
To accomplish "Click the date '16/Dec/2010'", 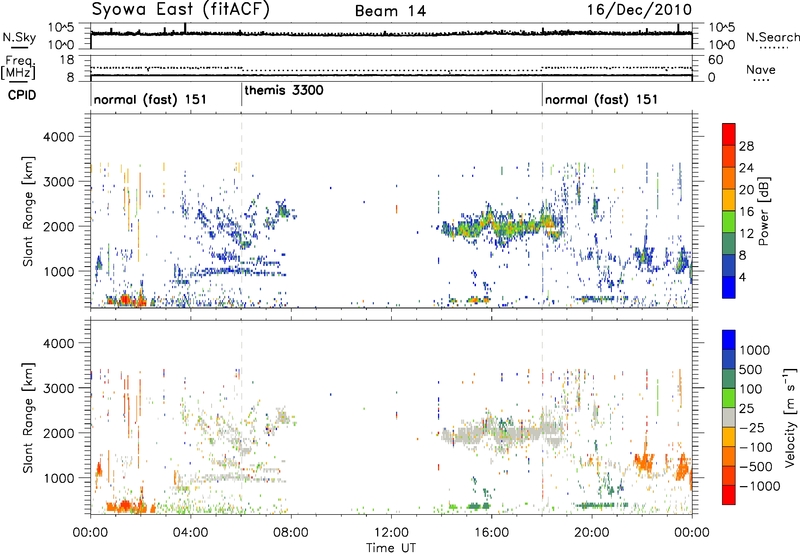I will point(639,9).
